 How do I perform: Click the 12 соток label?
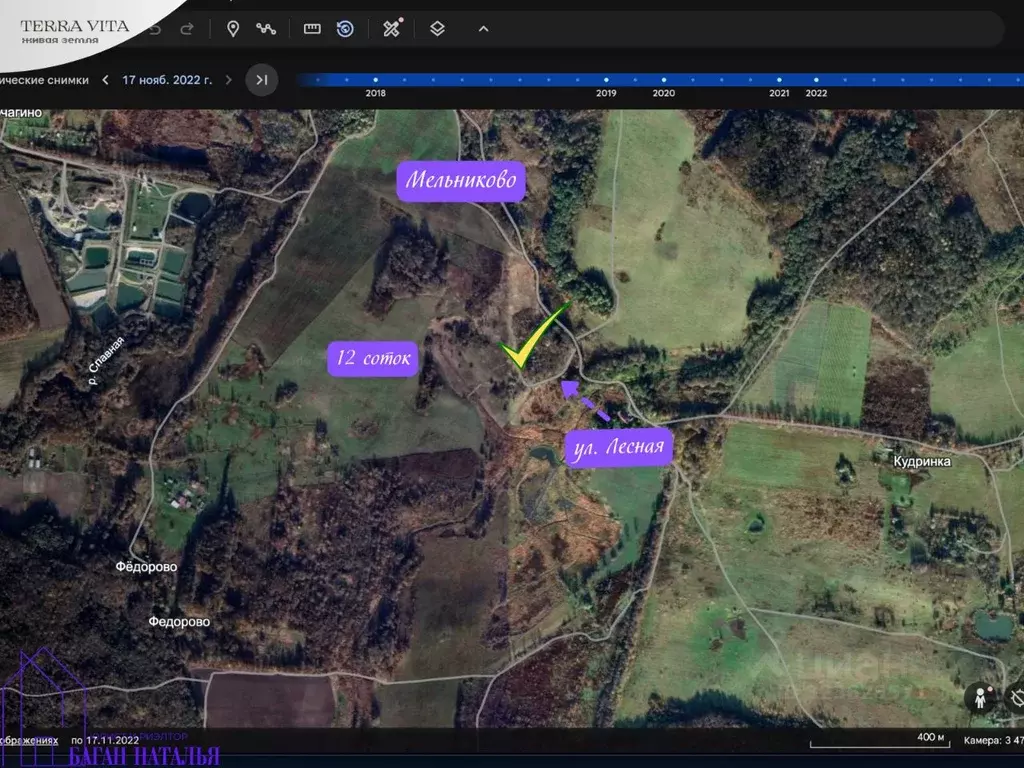coord(373,359)
